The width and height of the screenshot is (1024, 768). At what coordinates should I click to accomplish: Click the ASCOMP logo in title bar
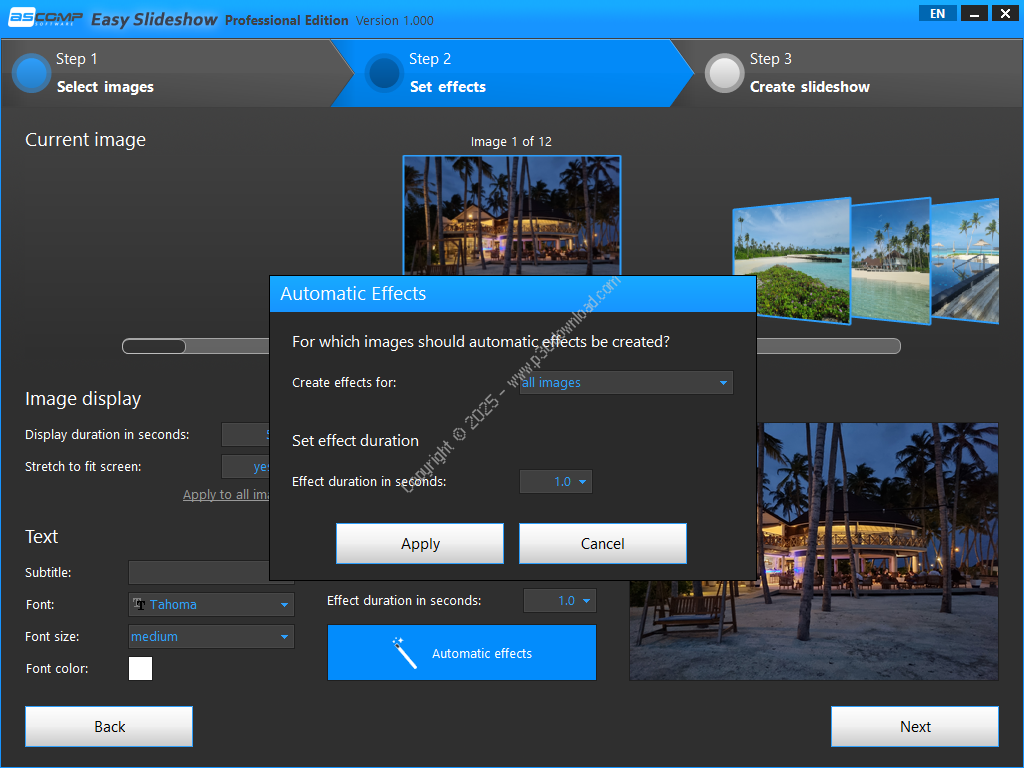coord(43,18)
